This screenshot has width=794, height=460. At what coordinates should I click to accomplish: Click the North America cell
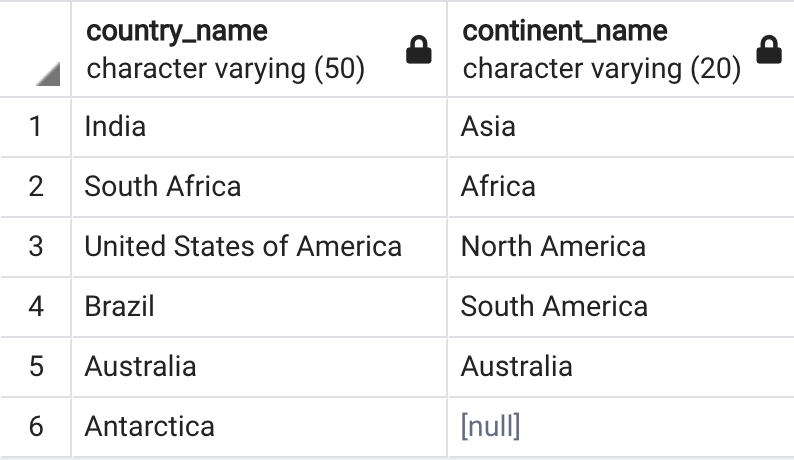click(x=621, y=247)
